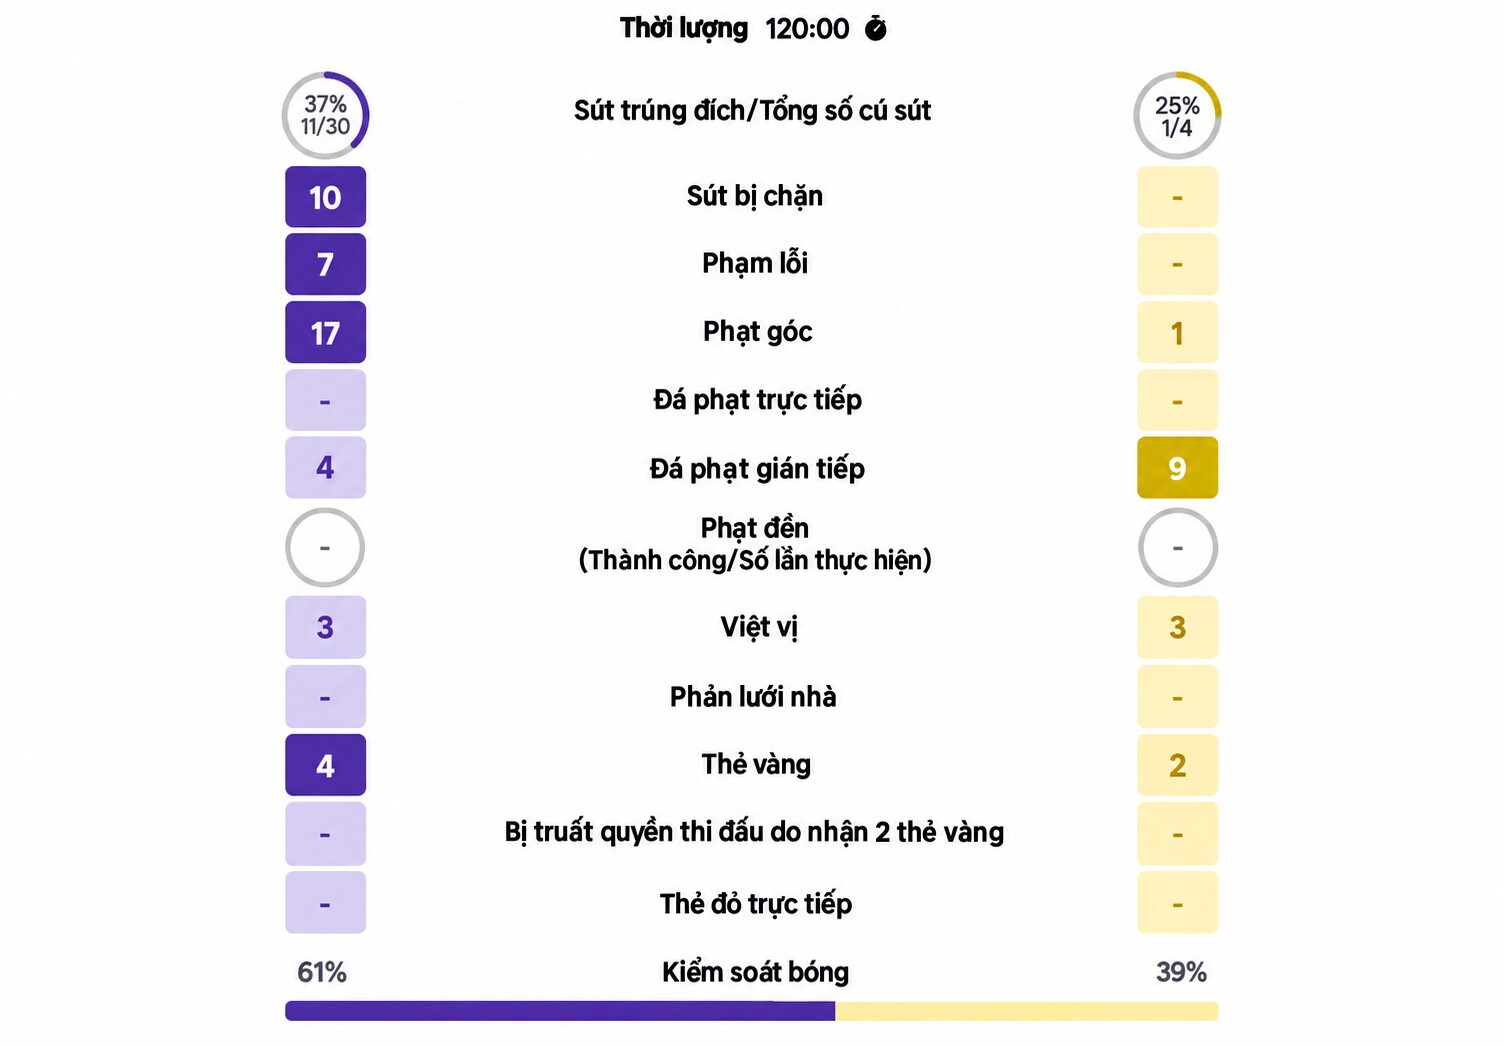Click the Việt vị stat label

click(x=759, y=627)
